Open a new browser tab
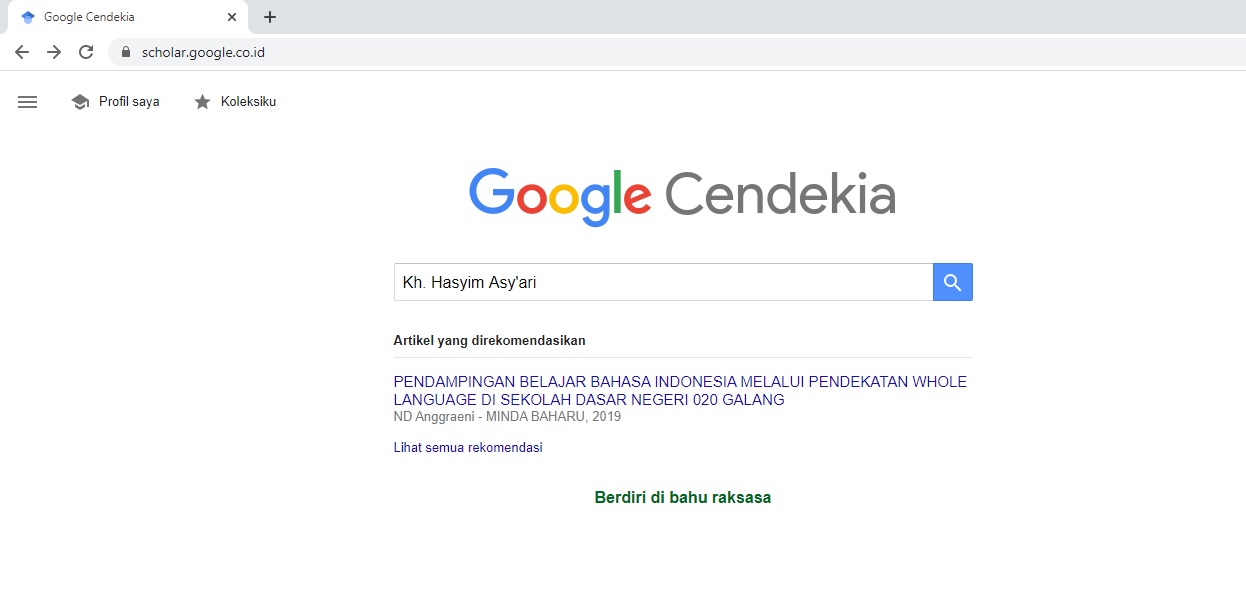This screenshot has width=1246, height=614. 270,17
